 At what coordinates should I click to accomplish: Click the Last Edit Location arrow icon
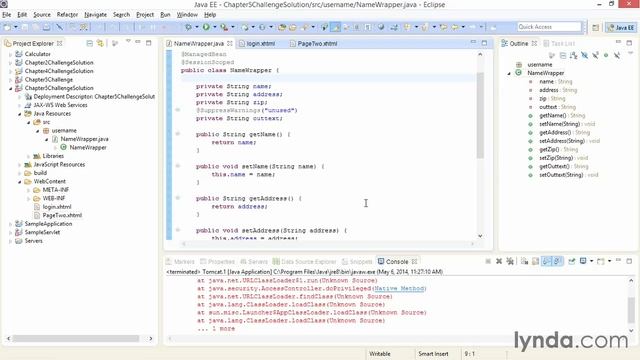[x=443, y=27]
